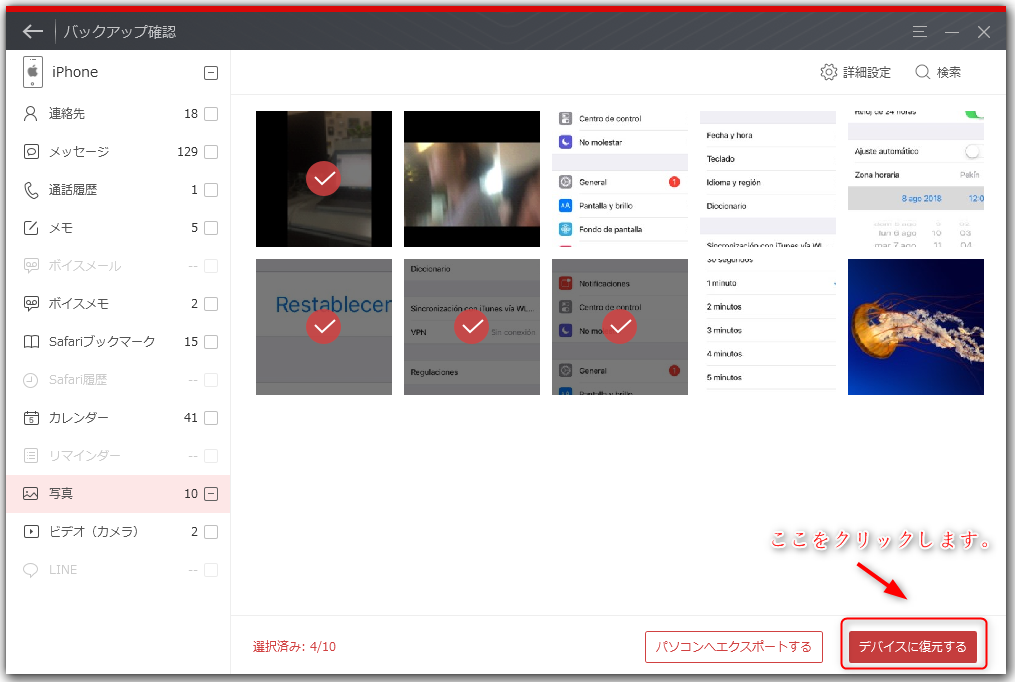Click the iPhone device name label

[x=75, y=72]
